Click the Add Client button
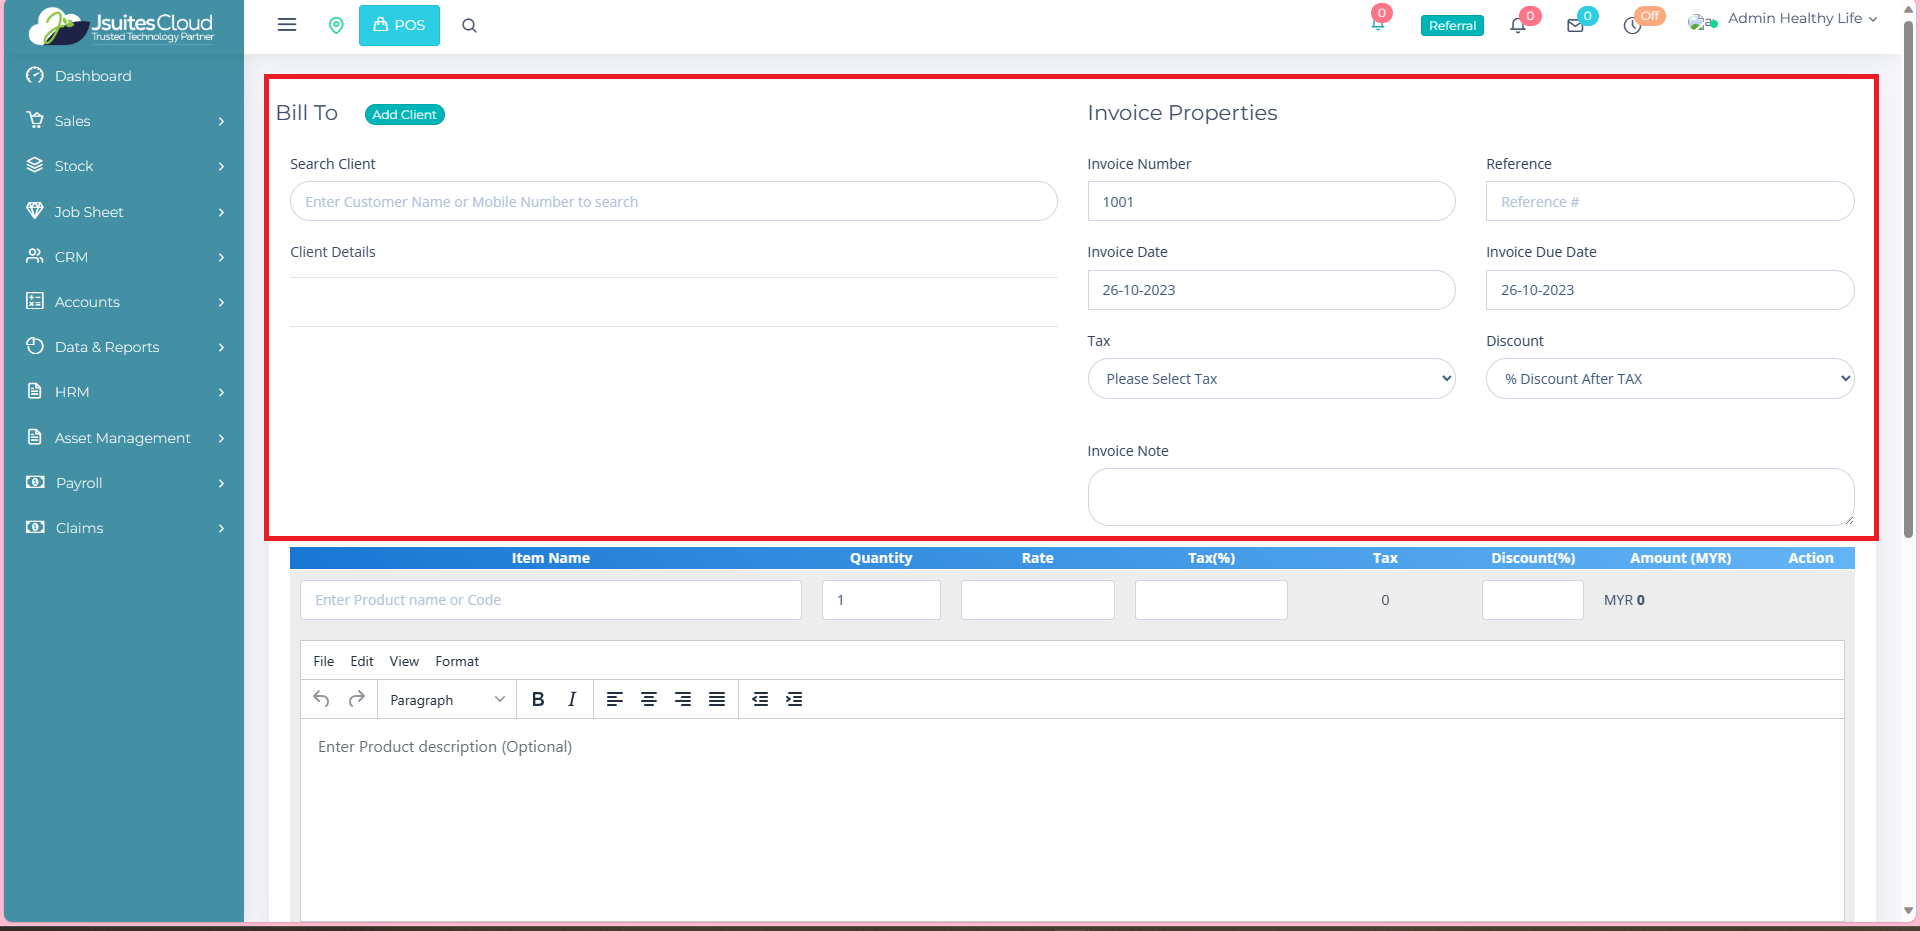1920x931 pixels. pyautogui.click(x=404, y=115)
